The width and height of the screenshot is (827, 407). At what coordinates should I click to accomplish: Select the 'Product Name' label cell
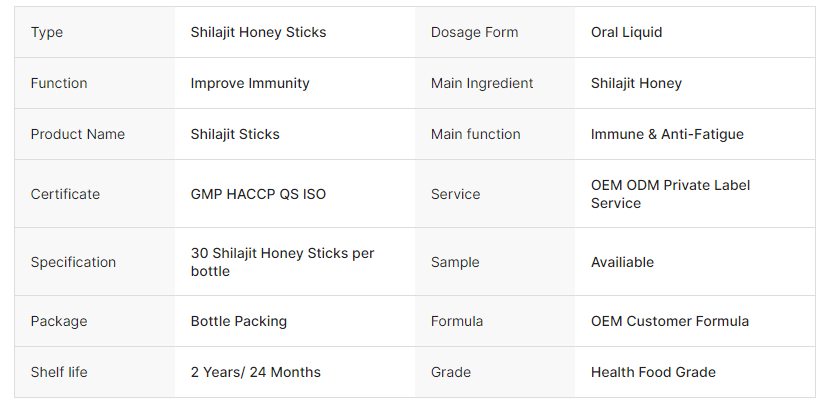(x=77, y=134)
